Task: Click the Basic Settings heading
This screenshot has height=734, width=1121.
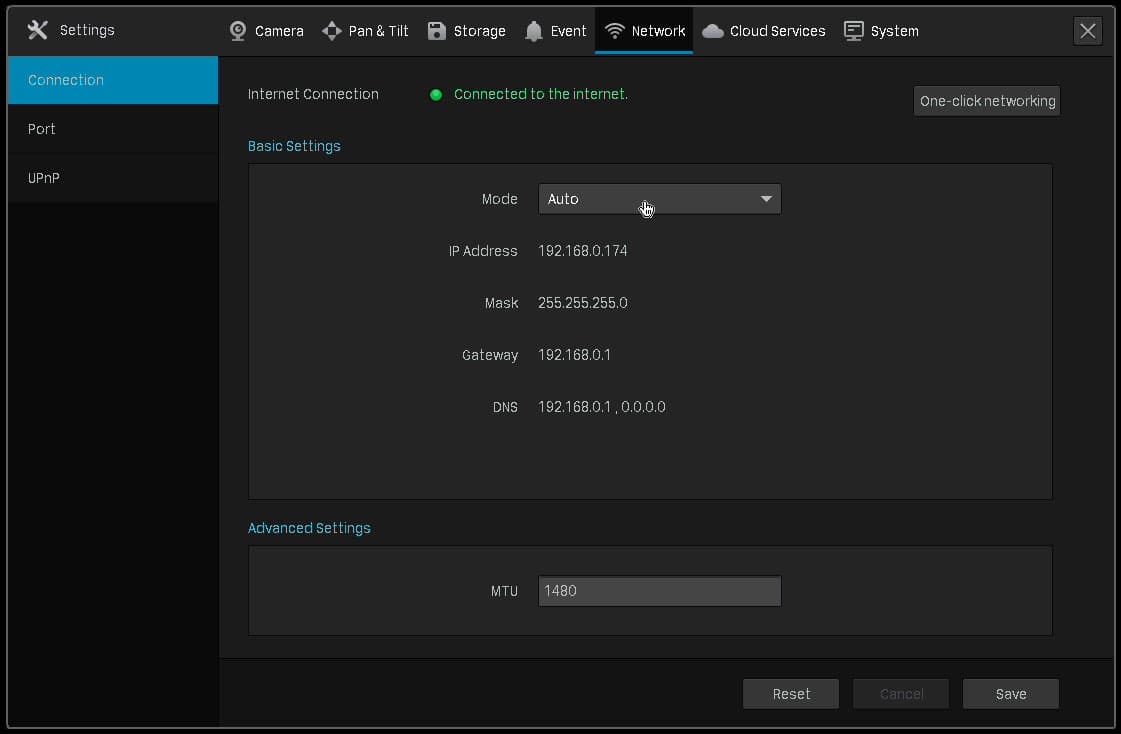Action: tap(294, 146)
